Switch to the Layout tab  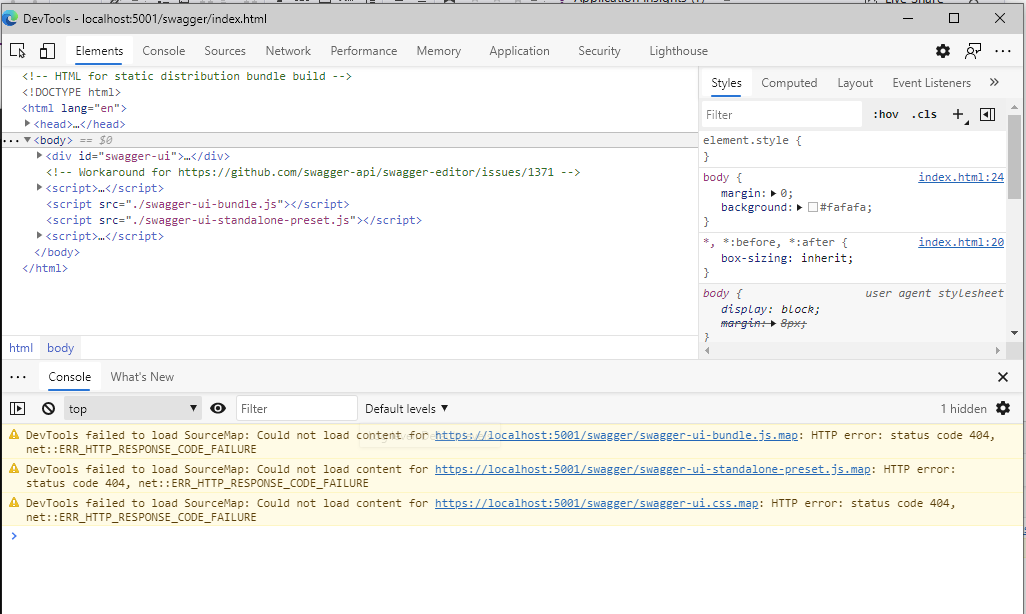[x=855, y=83]
